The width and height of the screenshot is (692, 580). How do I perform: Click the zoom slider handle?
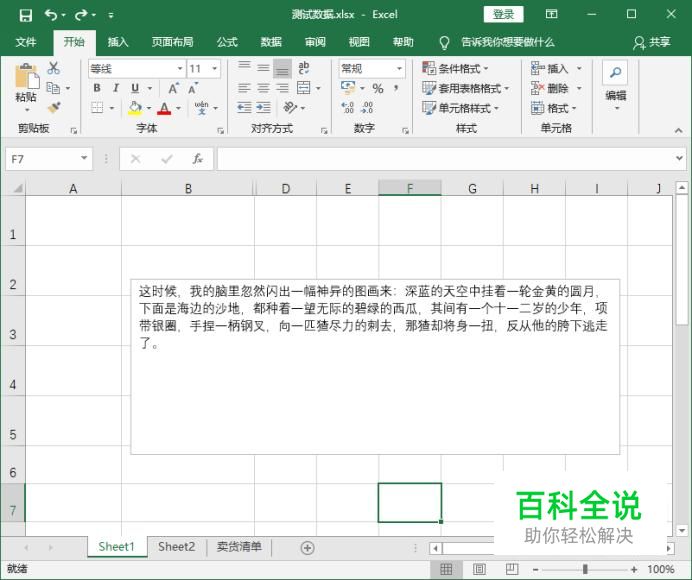585,569
